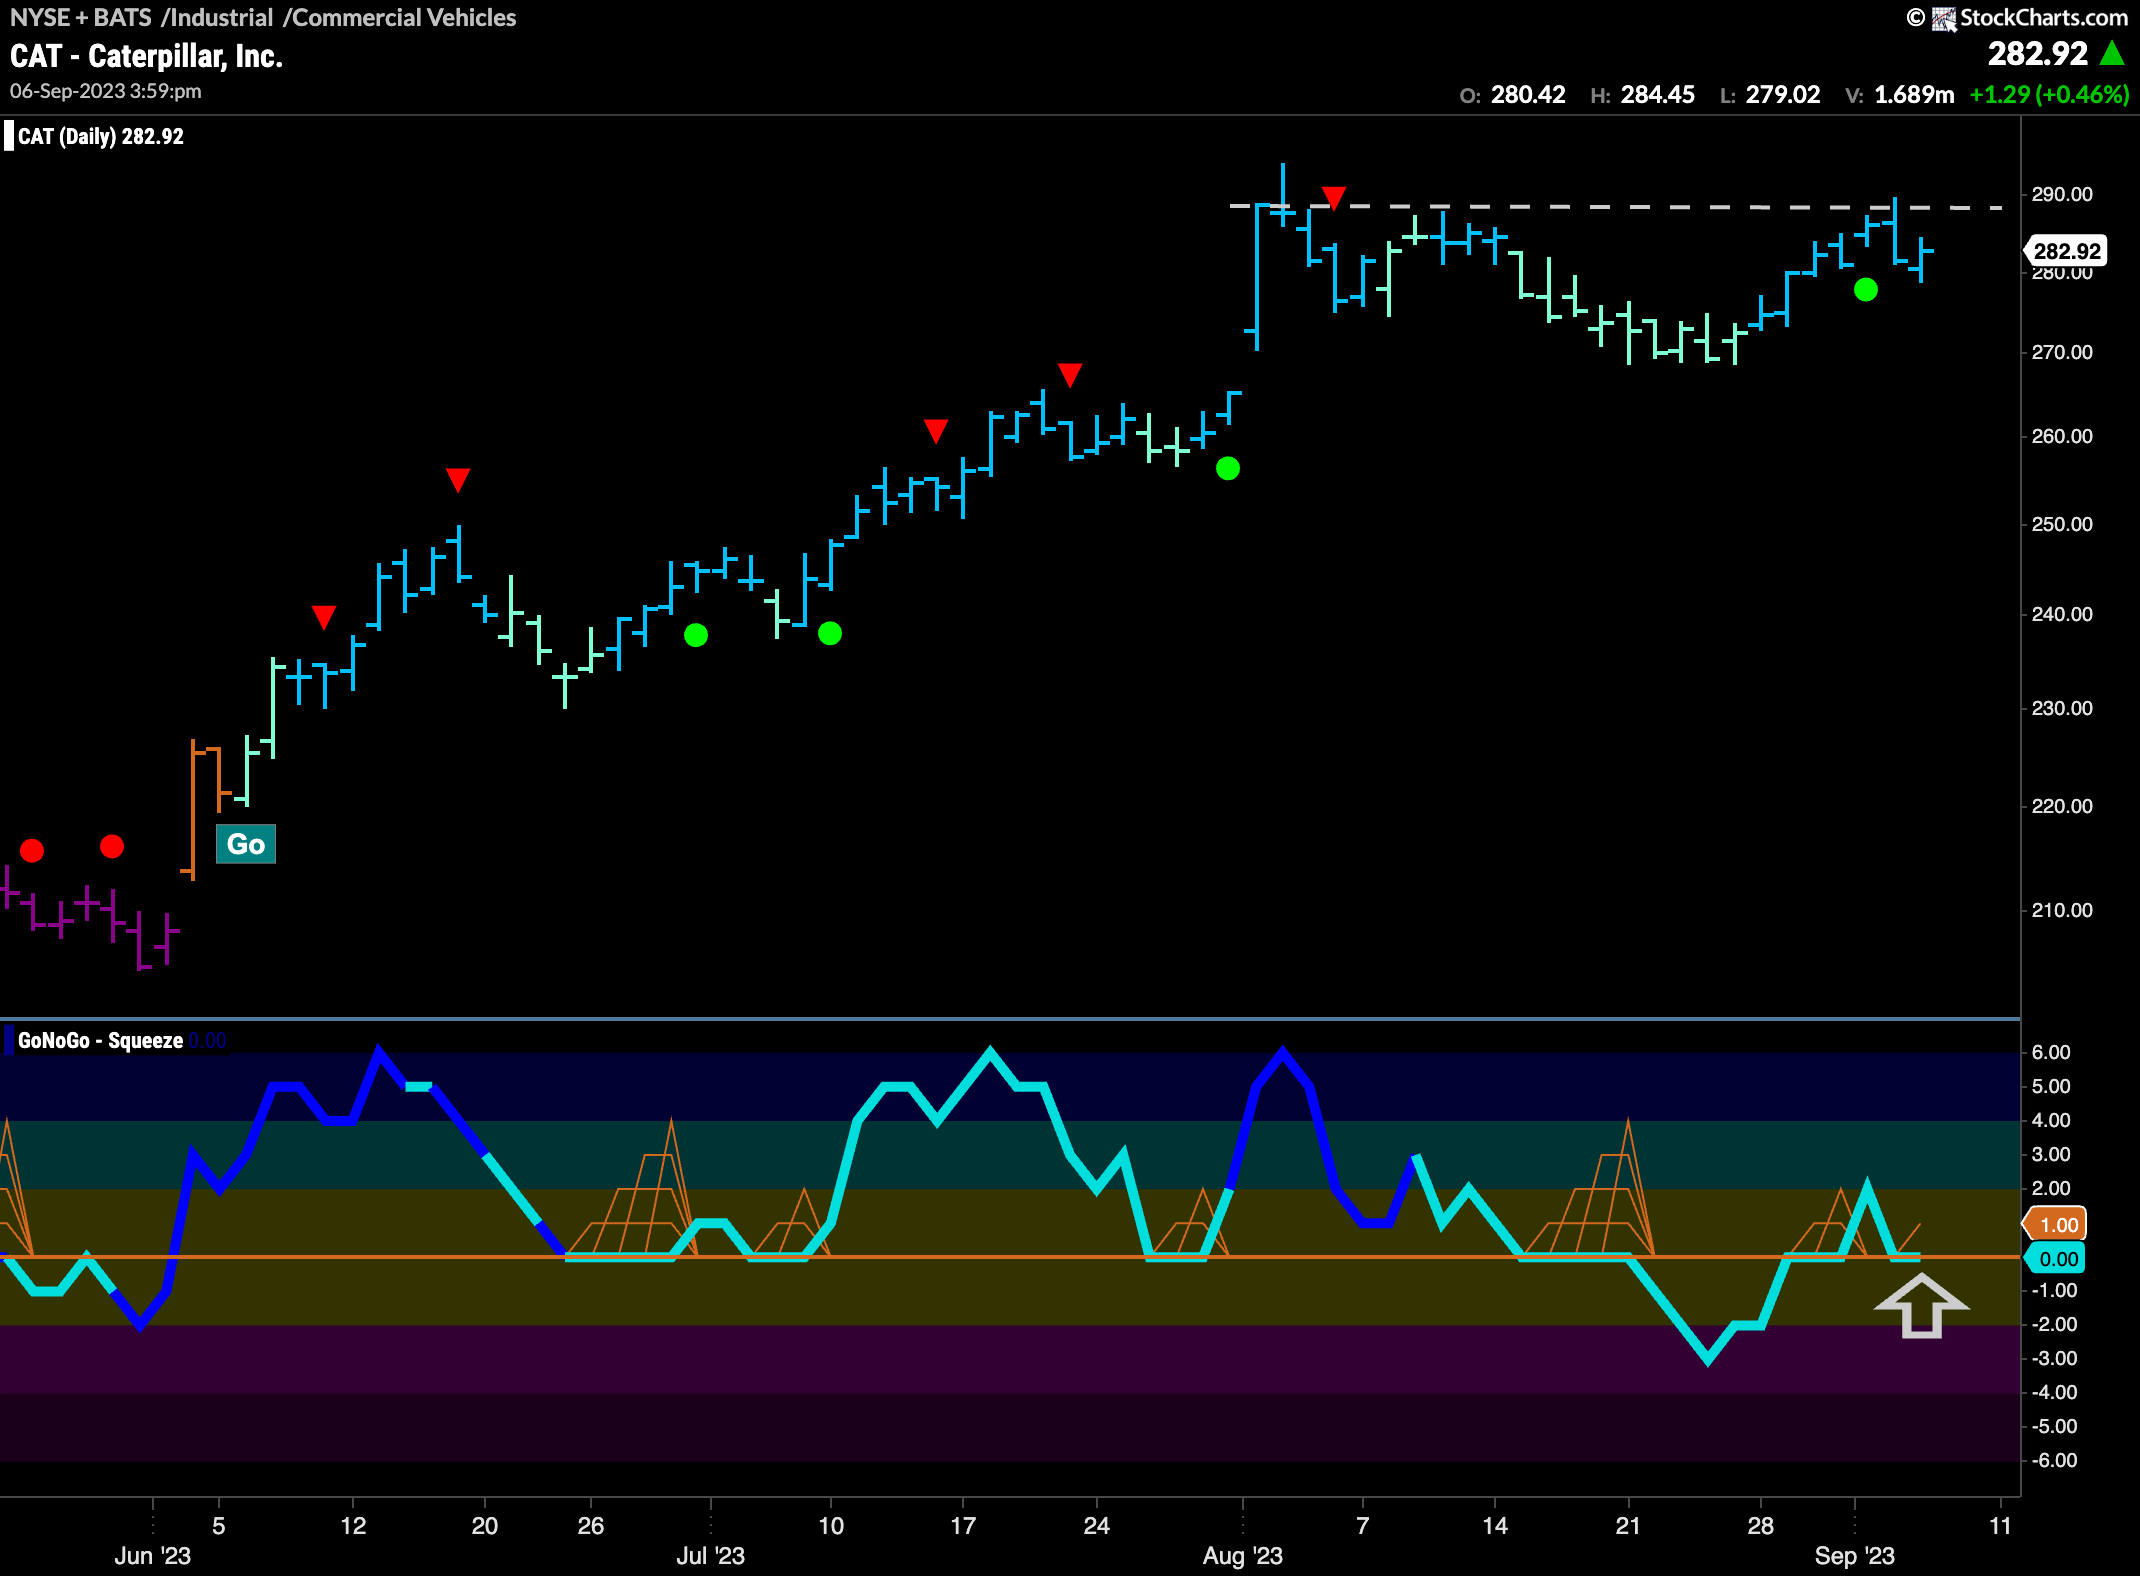The image size is (2140, 1576).
Task: Click the Jun '23 date label
Action: pyautogui.click(x=153, y=1556)
